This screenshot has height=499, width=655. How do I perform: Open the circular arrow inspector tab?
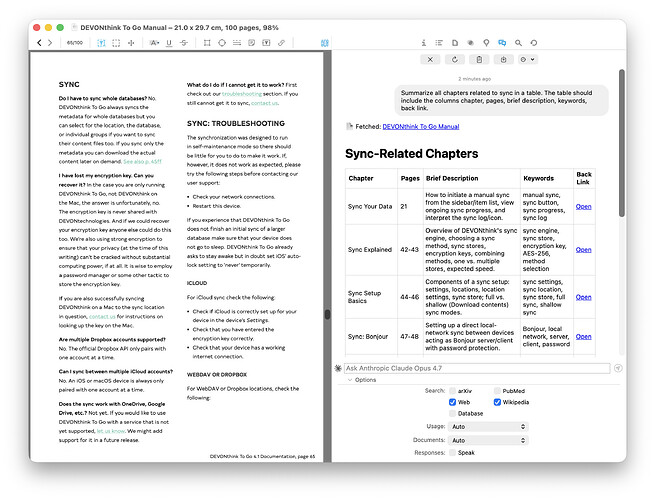[x=534, y=43]
